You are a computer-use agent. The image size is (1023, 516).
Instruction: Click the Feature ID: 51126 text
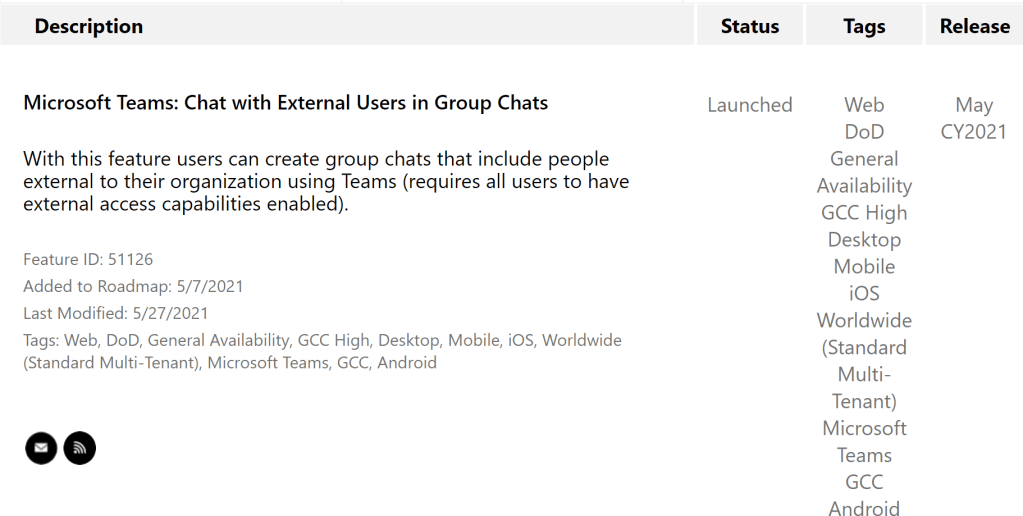point(88,260)
